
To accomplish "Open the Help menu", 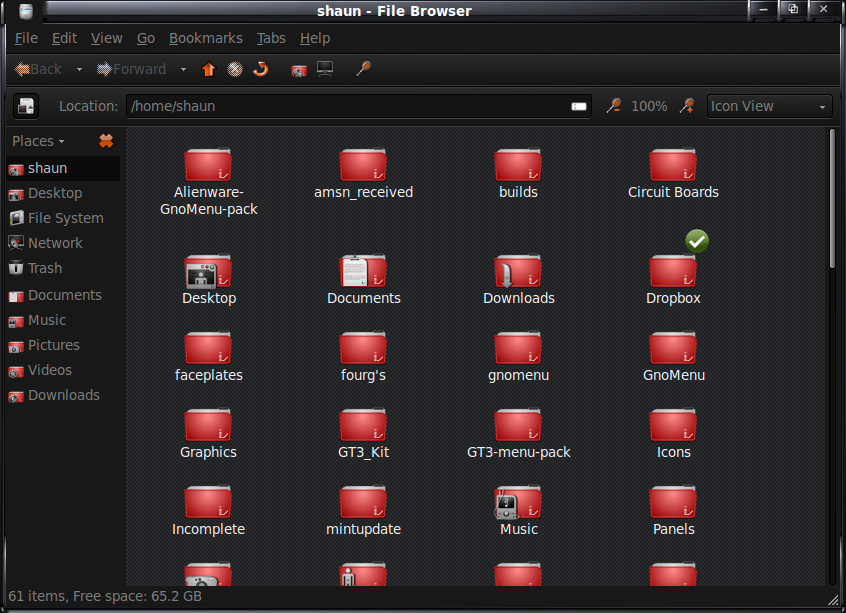I will [315, 38].
